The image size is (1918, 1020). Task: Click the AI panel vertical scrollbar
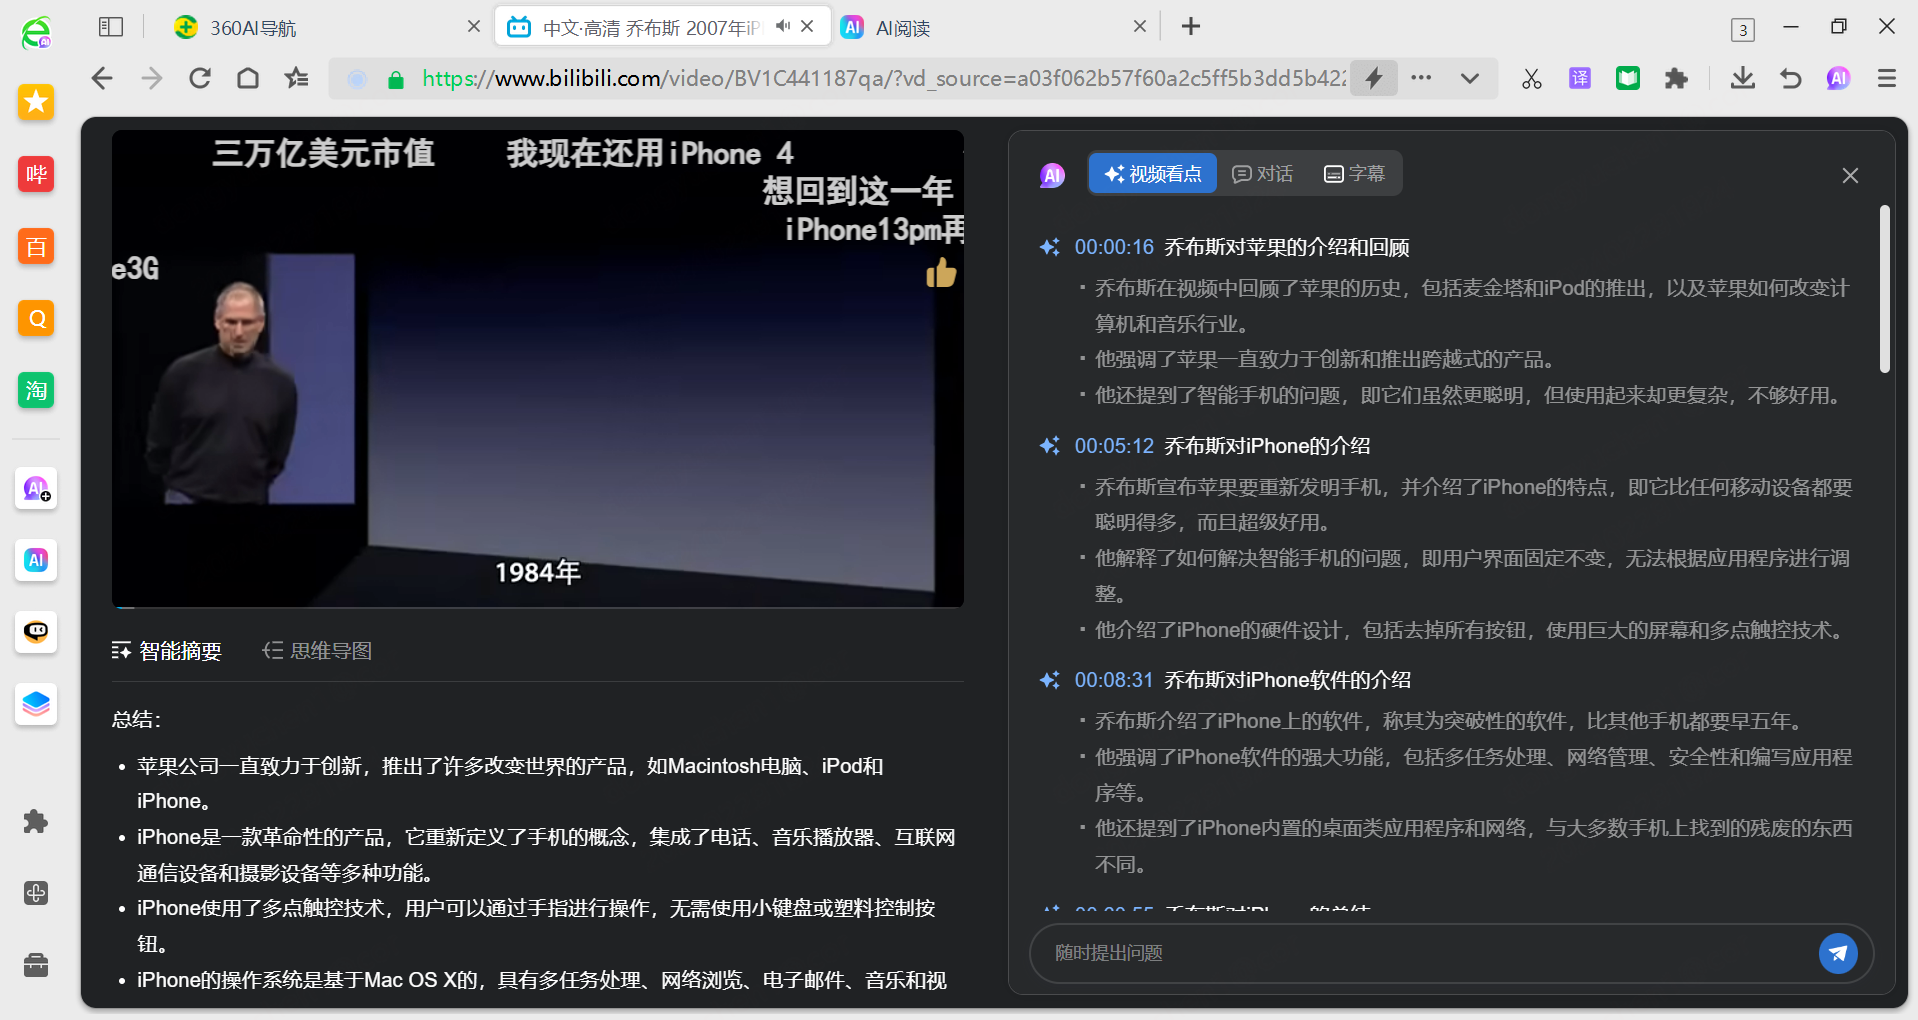[x=1884, y=290]
